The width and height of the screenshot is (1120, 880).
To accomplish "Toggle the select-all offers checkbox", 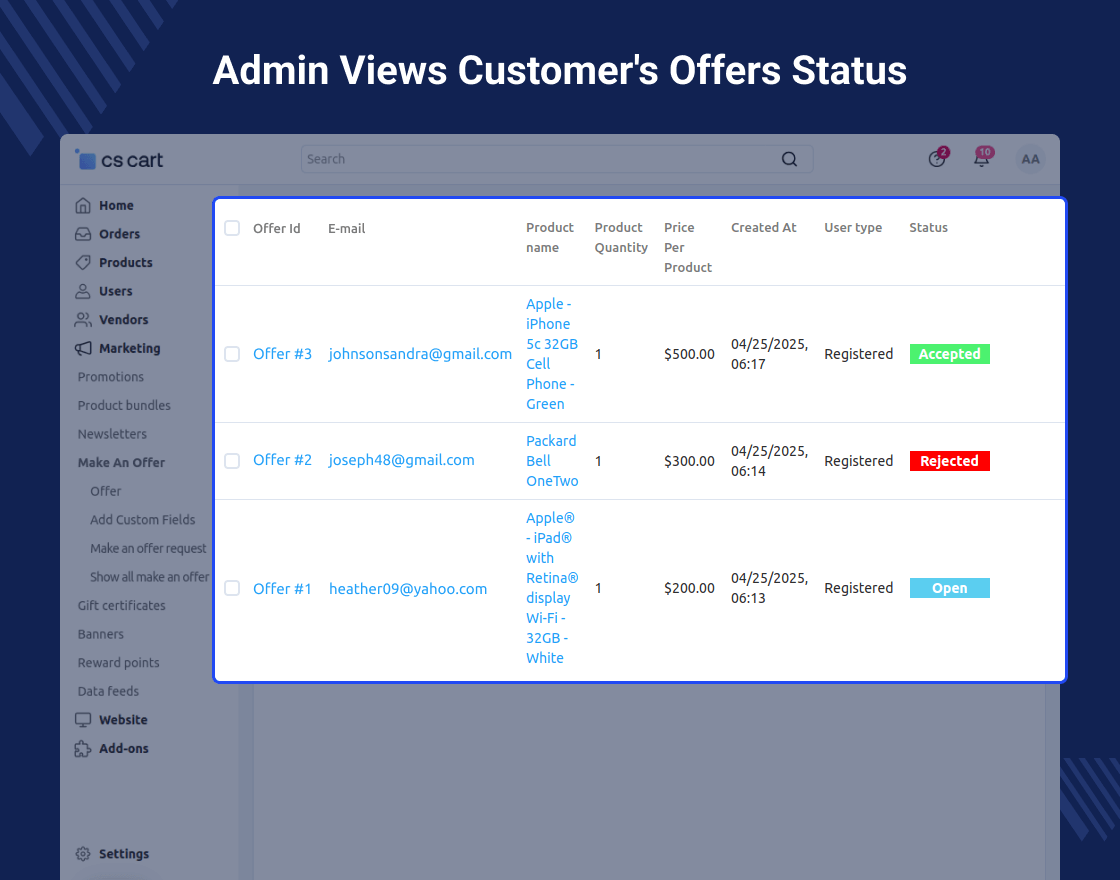I will click(232, 228).
